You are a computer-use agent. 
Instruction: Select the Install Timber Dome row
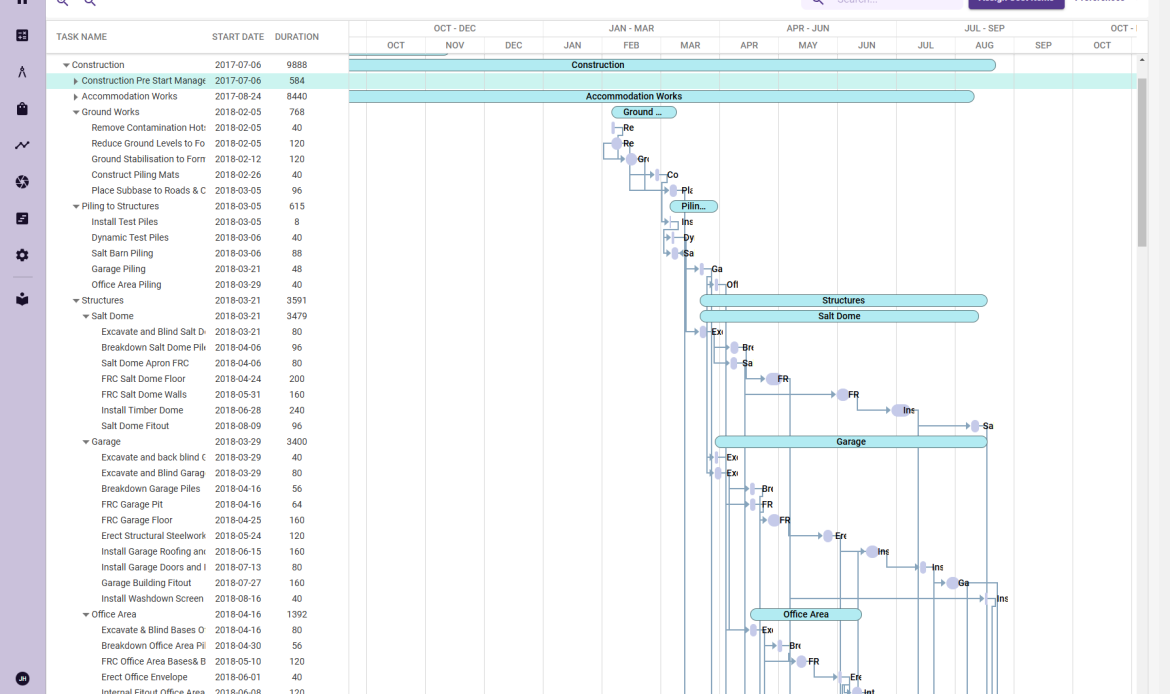pyautogui.click(x=197, y=410)
